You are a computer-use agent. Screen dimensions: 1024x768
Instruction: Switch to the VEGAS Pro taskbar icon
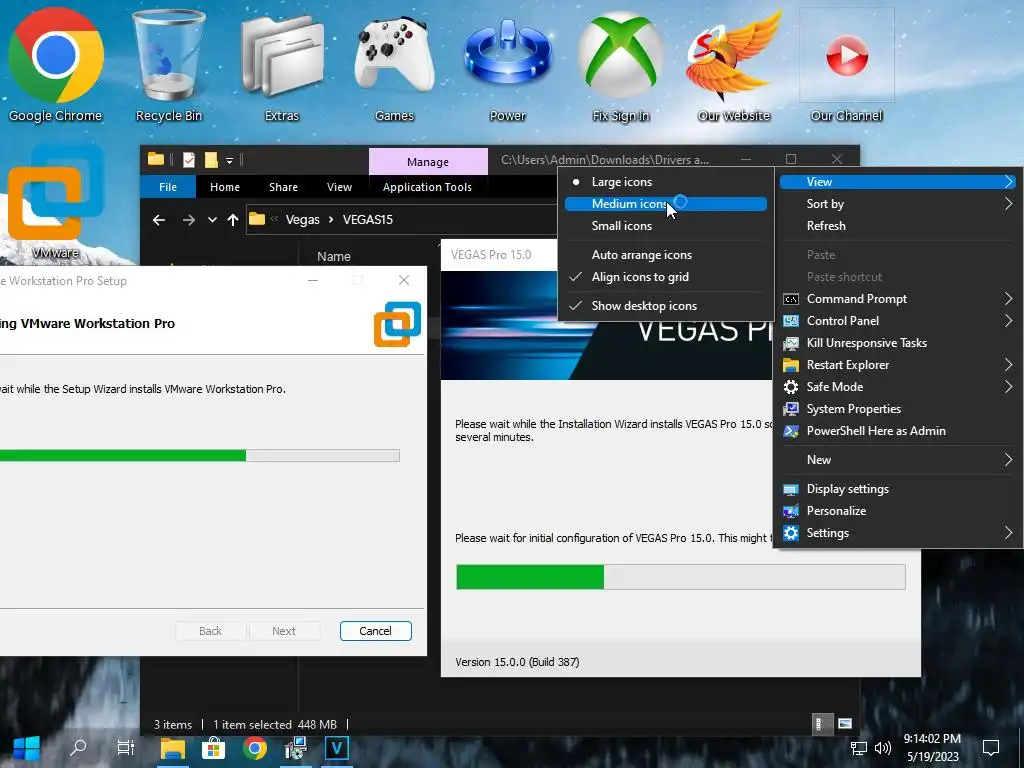click(337, 748)
